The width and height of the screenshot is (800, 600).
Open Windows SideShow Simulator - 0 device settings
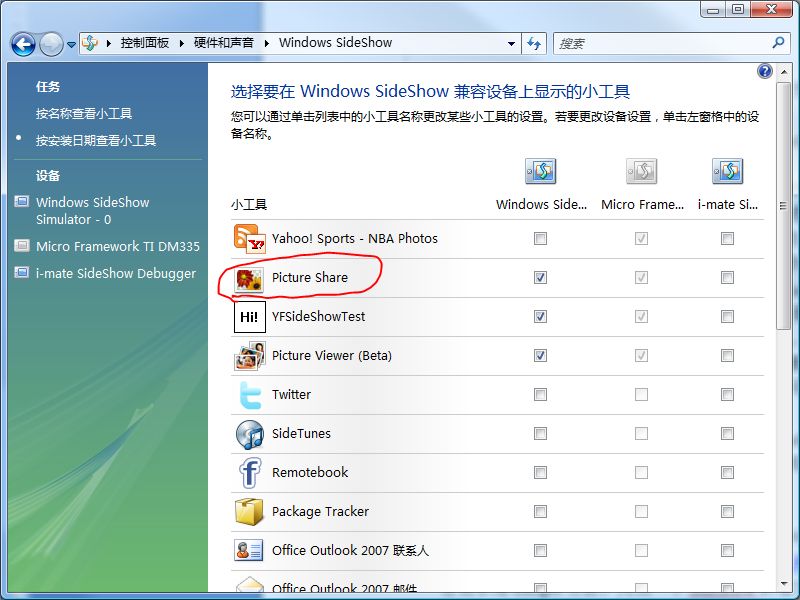(92, 211)
